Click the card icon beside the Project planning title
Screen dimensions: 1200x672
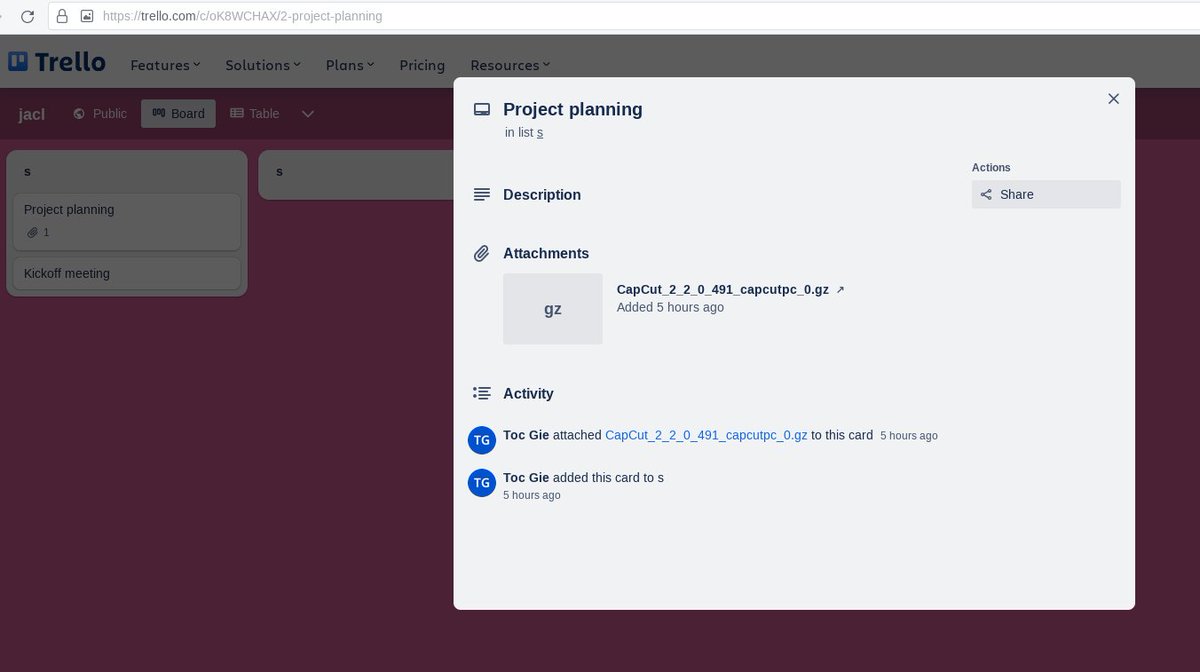(x=482, y=110)
